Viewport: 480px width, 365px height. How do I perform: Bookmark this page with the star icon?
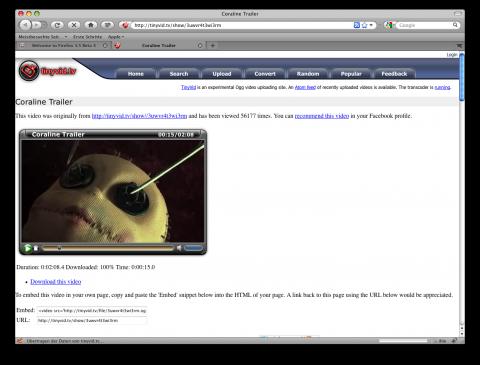coord(364,25)
